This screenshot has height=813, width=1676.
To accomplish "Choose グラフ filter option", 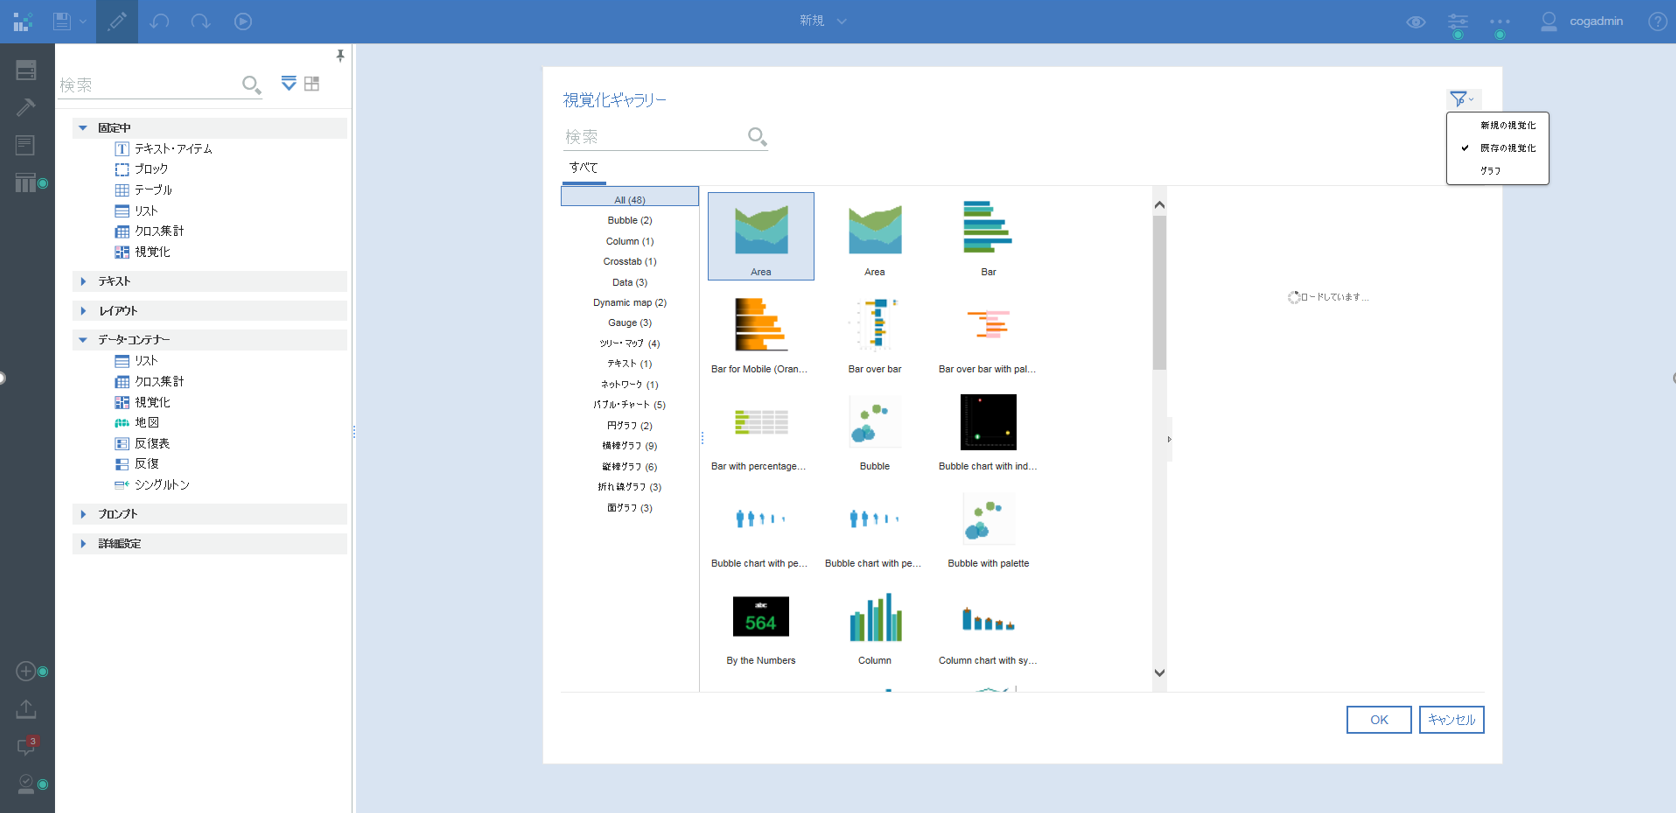I will click(x=1490, y=171).
